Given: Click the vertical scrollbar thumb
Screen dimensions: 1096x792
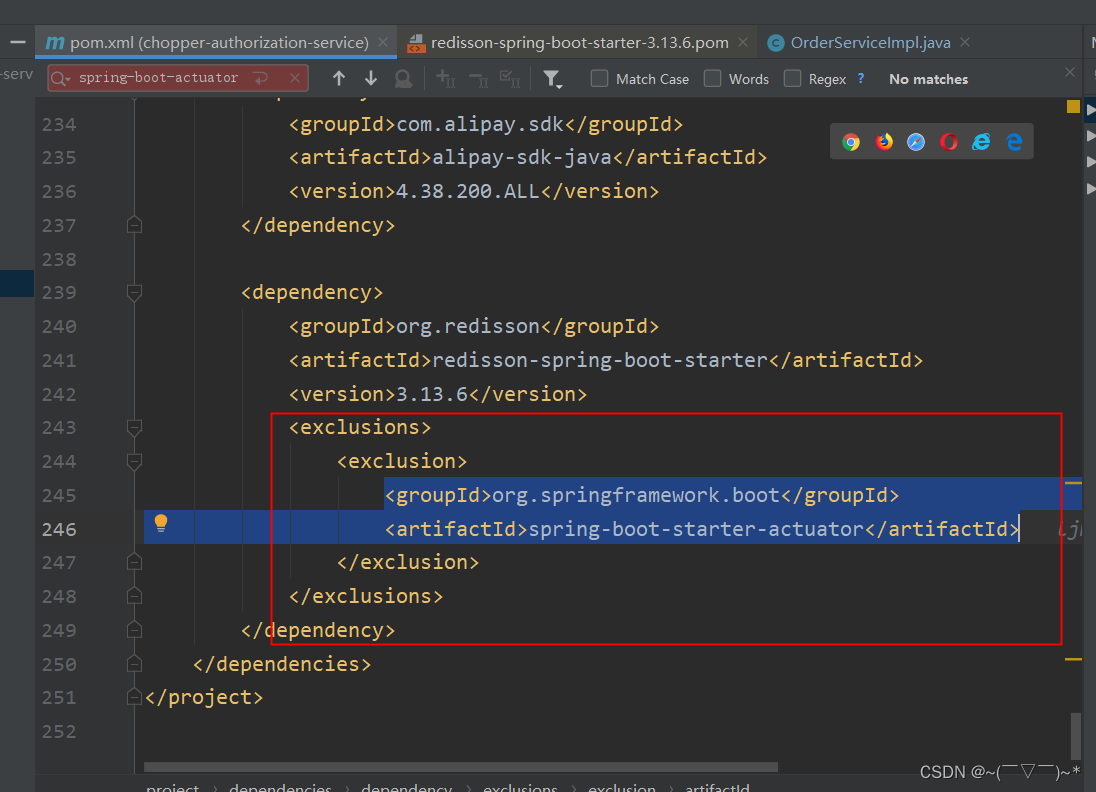Looking at the screenshot, I should pos(1075,735).
